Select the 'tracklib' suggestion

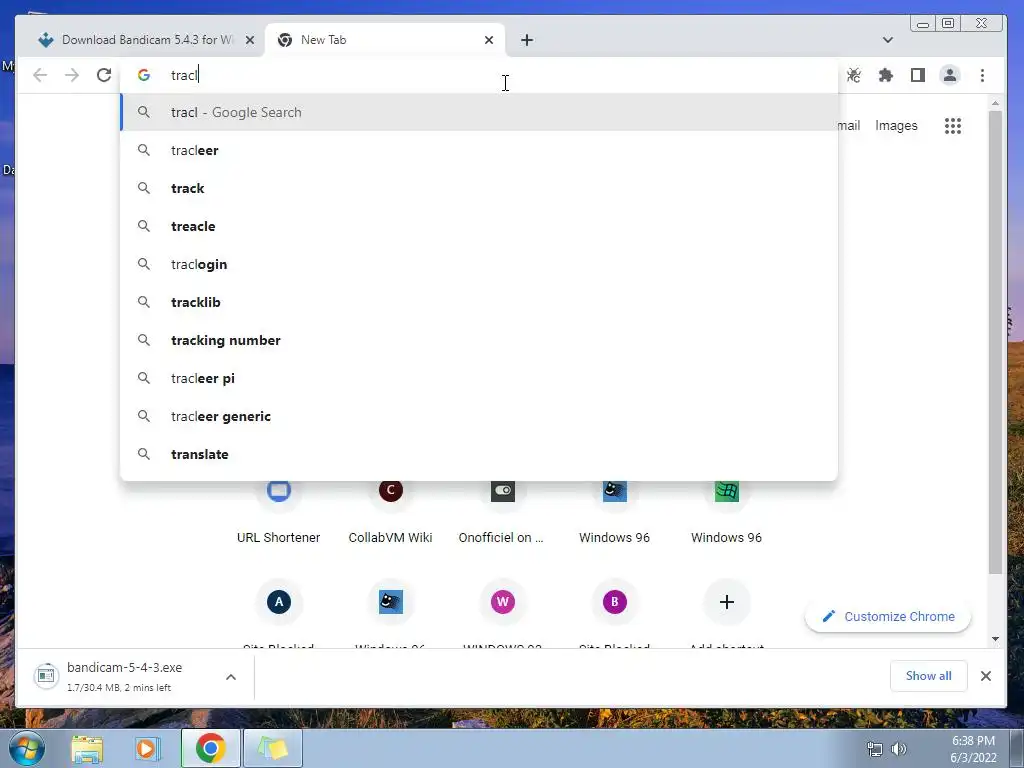(x=479, y=302)
